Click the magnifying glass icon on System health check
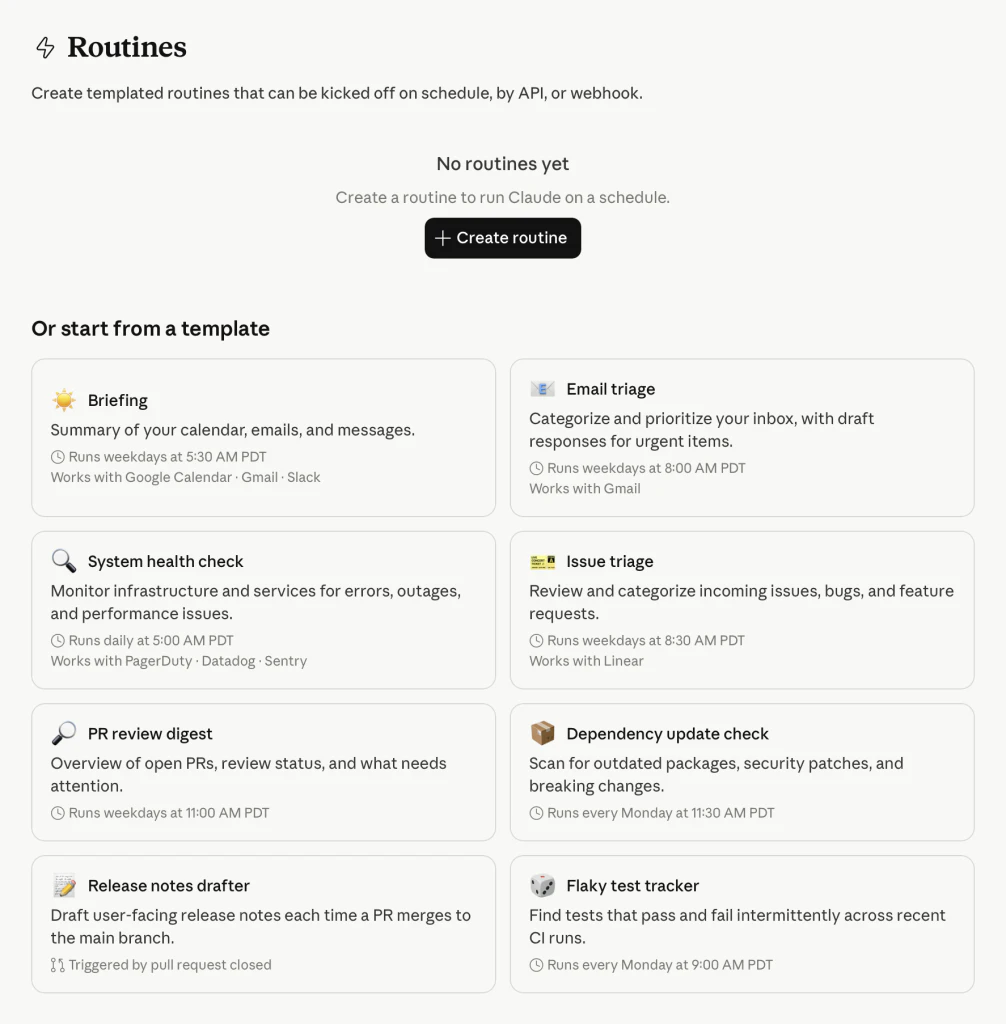Image resolution: width=1006 pixels, height=1024 pixels. (x=63, y=561)
